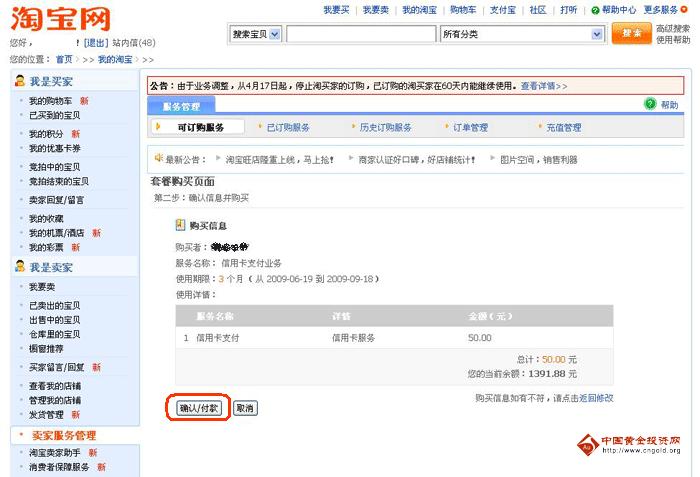Screen dimensions: 700x477
Task: Open 我的淘宝 in top navigation
Action: 419,10
